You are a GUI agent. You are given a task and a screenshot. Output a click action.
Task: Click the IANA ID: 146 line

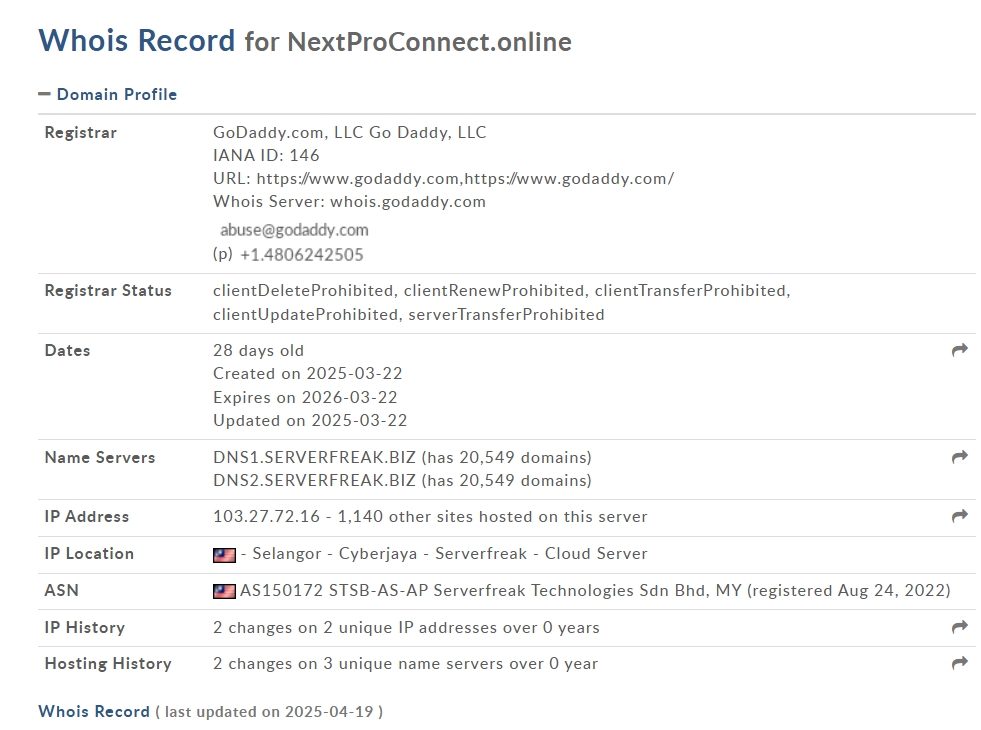[266, 155]
